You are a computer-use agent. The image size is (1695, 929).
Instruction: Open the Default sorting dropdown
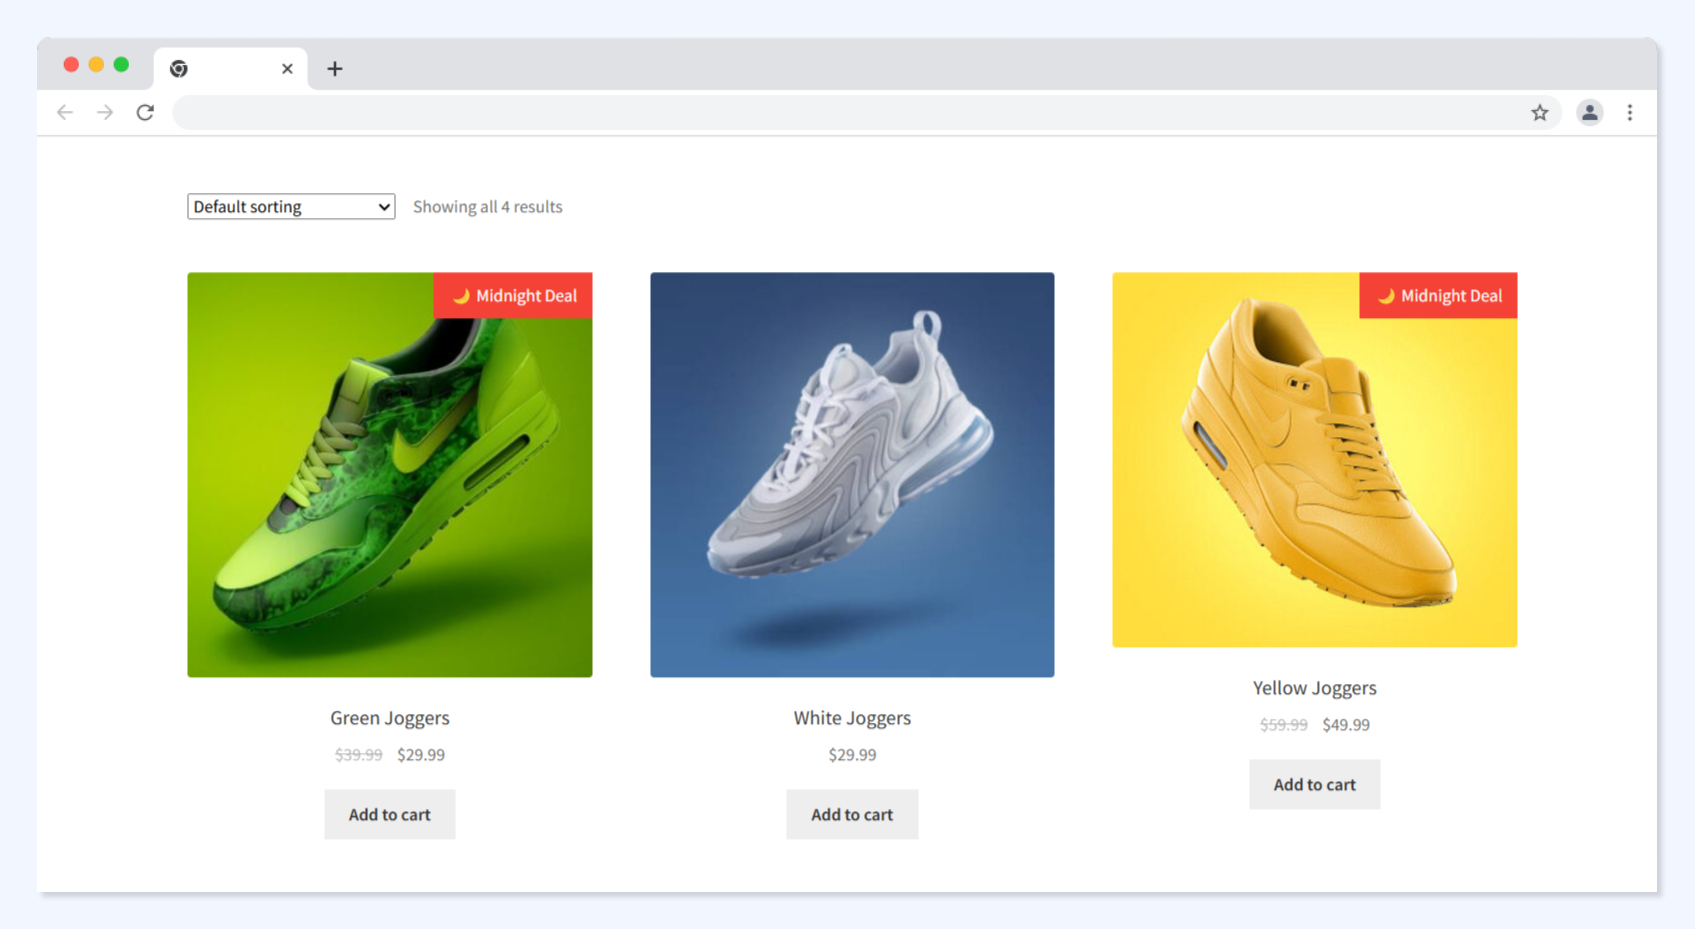click(x=291, y=207)
